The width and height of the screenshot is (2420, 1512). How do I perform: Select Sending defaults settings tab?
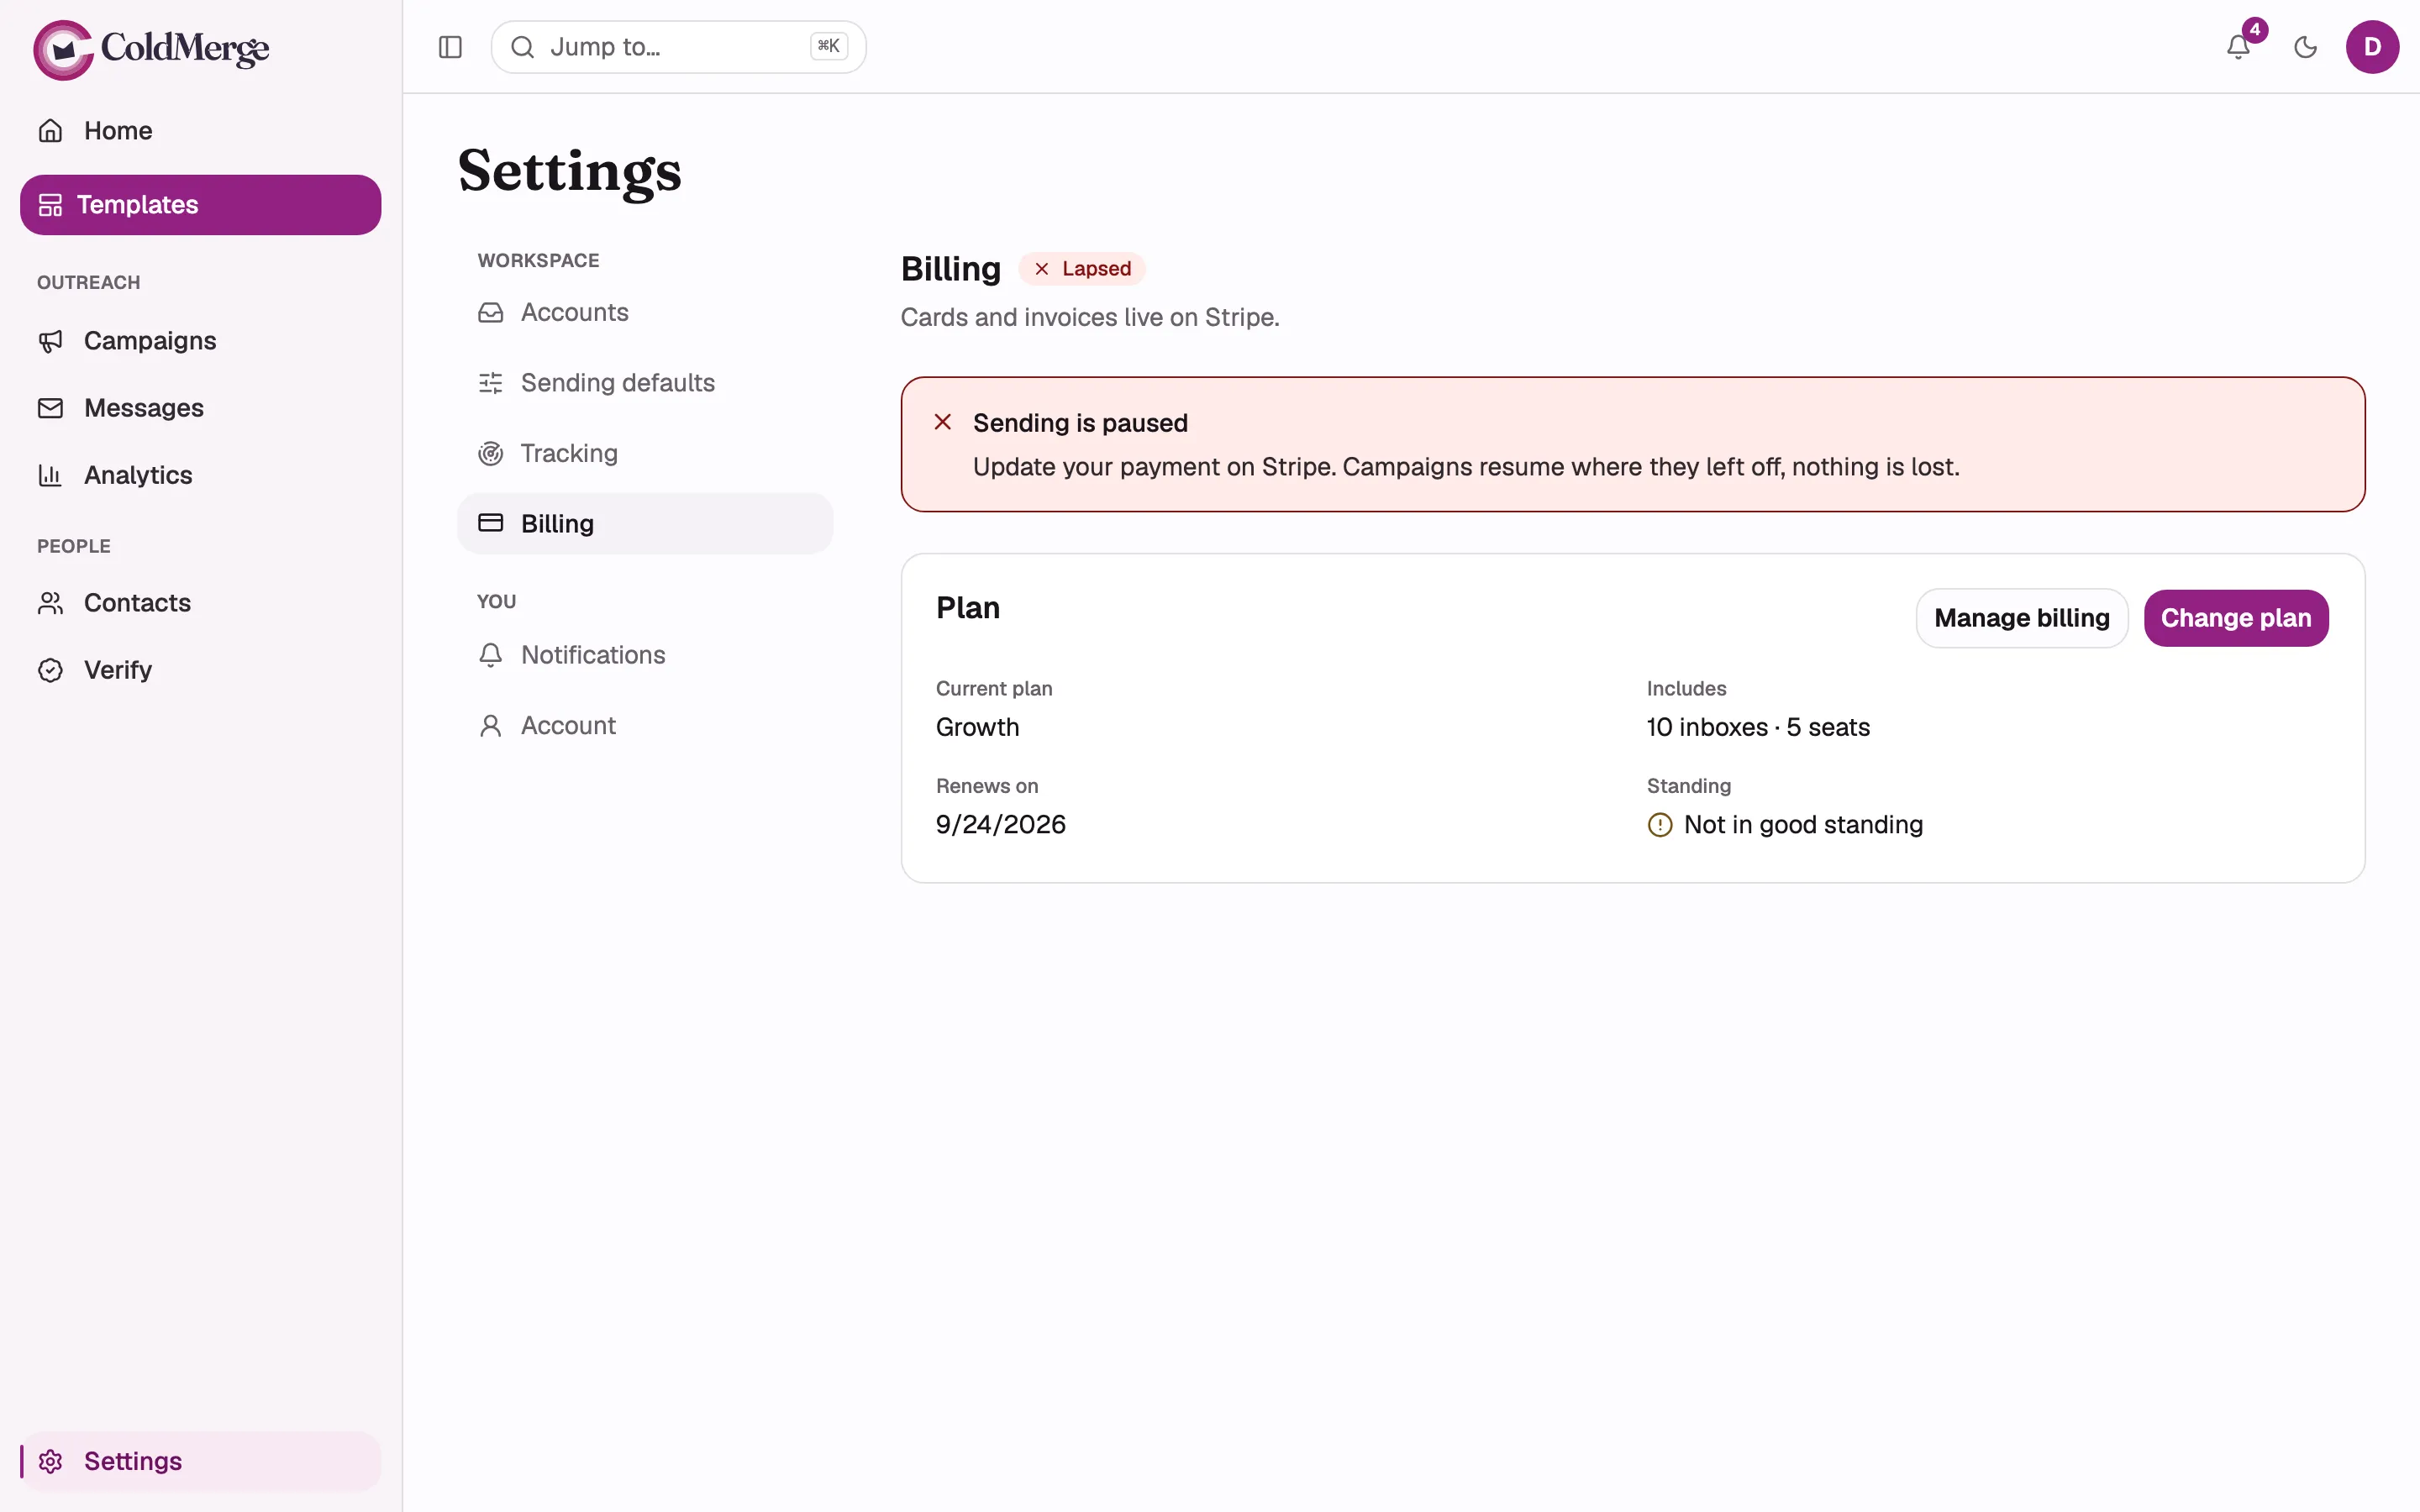645,383
